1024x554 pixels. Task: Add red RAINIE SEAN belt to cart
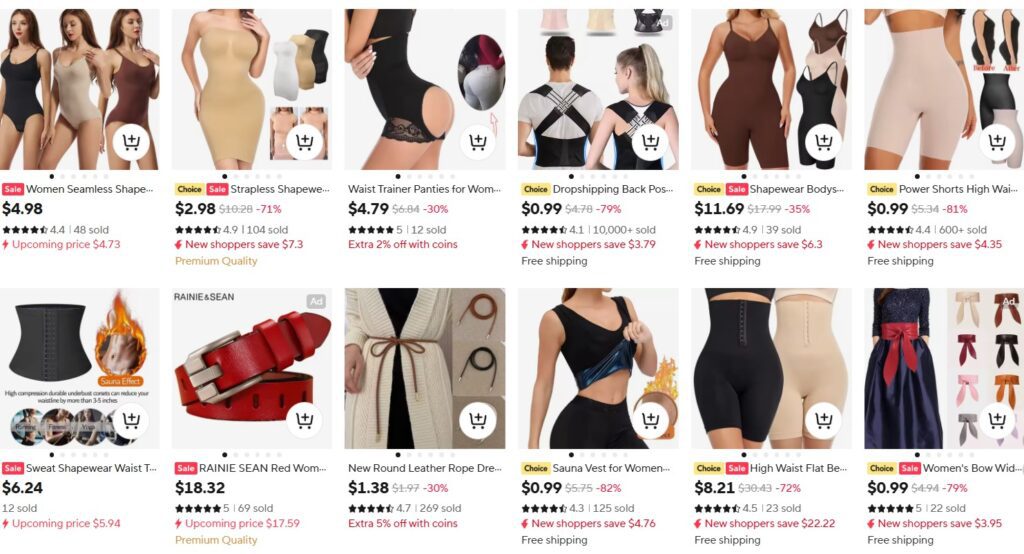(x=304, y=420)
